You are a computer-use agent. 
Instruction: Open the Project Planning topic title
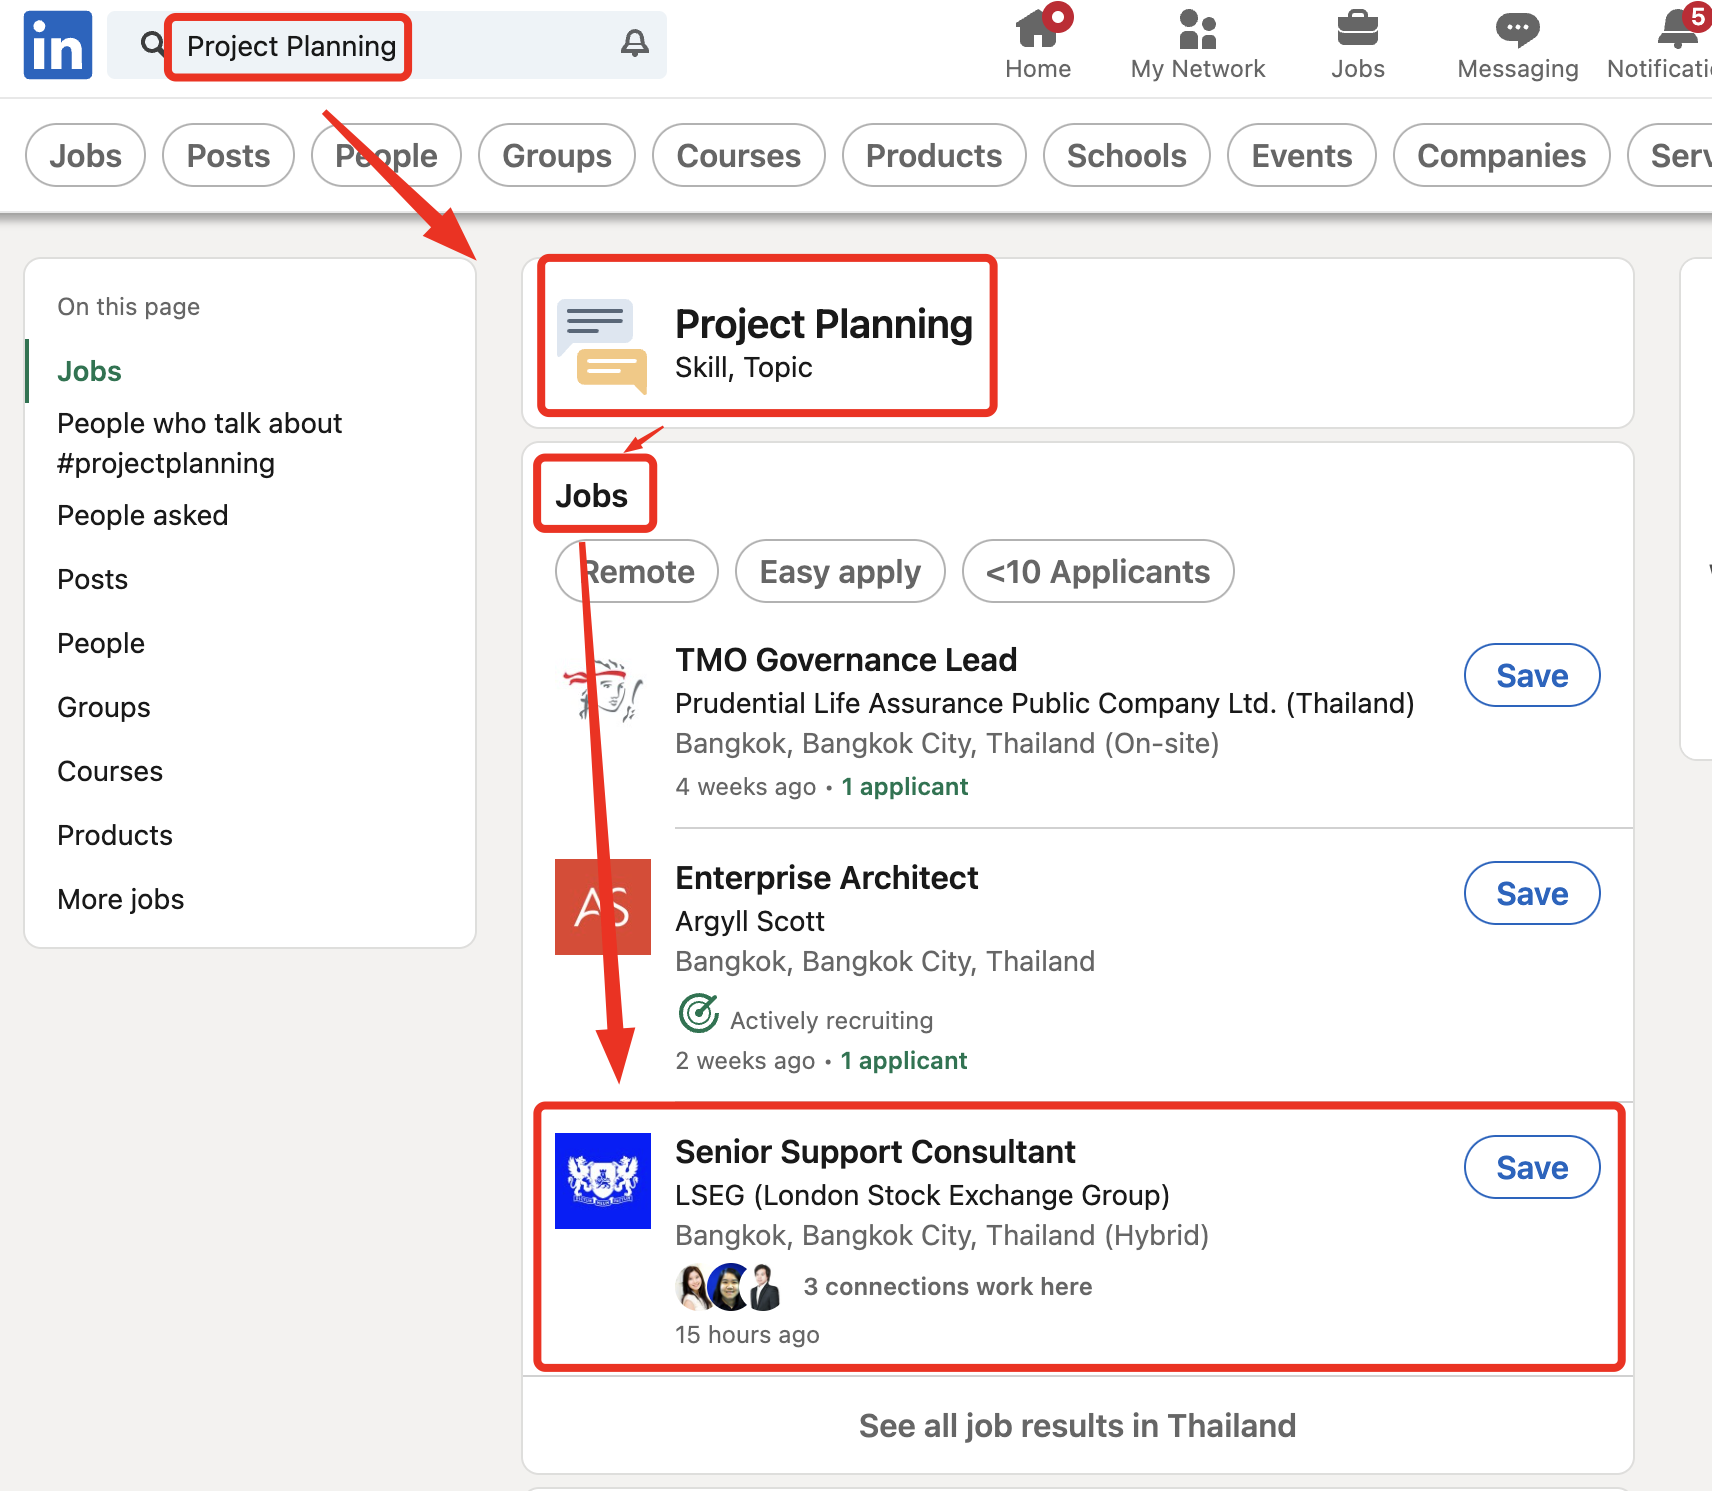point(824,324)
